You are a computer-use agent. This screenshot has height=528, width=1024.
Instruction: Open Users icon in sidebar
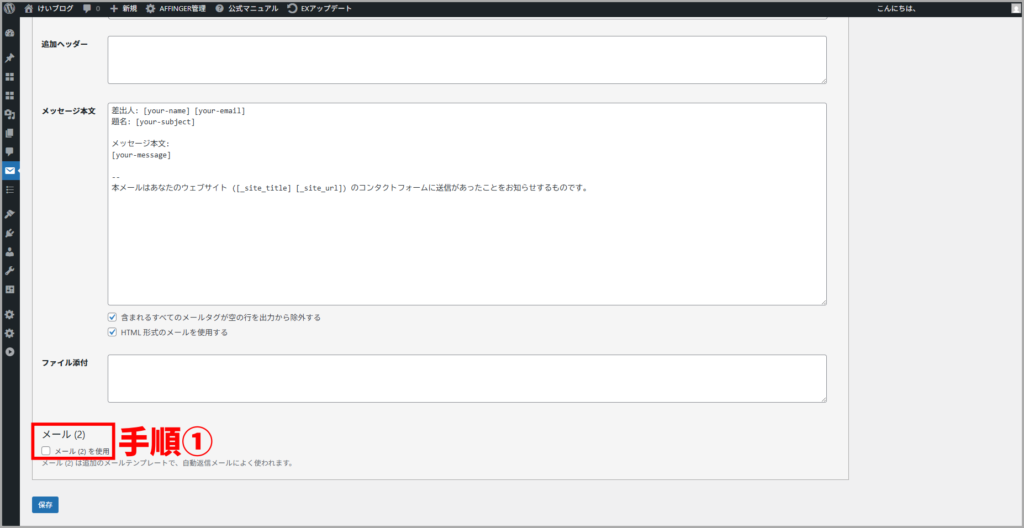(10, 252)
